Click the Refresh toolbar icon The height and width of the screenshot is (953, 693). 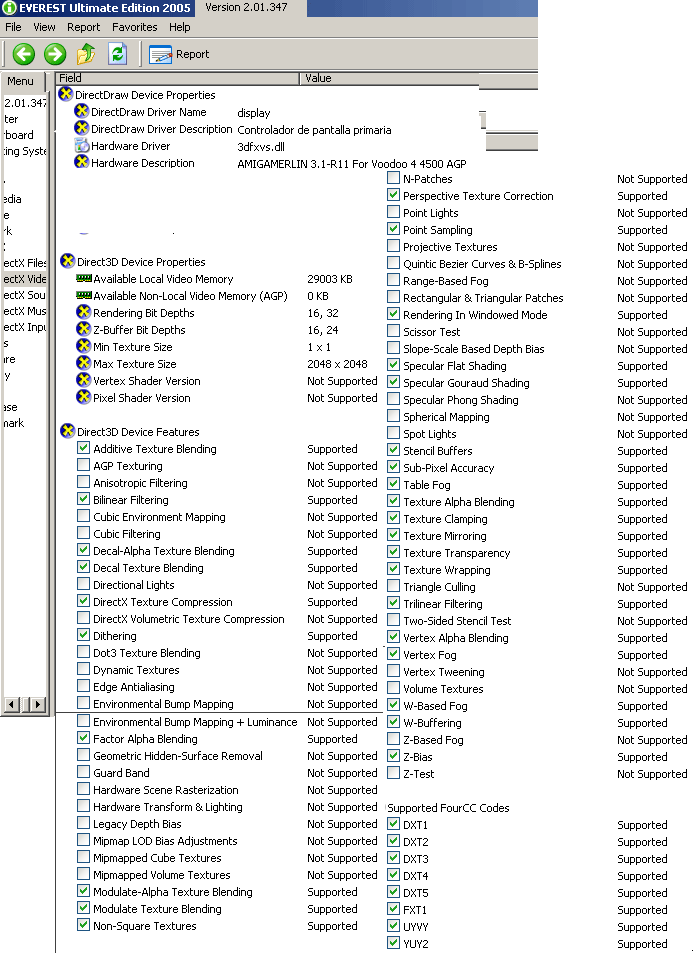pos(117,53)
